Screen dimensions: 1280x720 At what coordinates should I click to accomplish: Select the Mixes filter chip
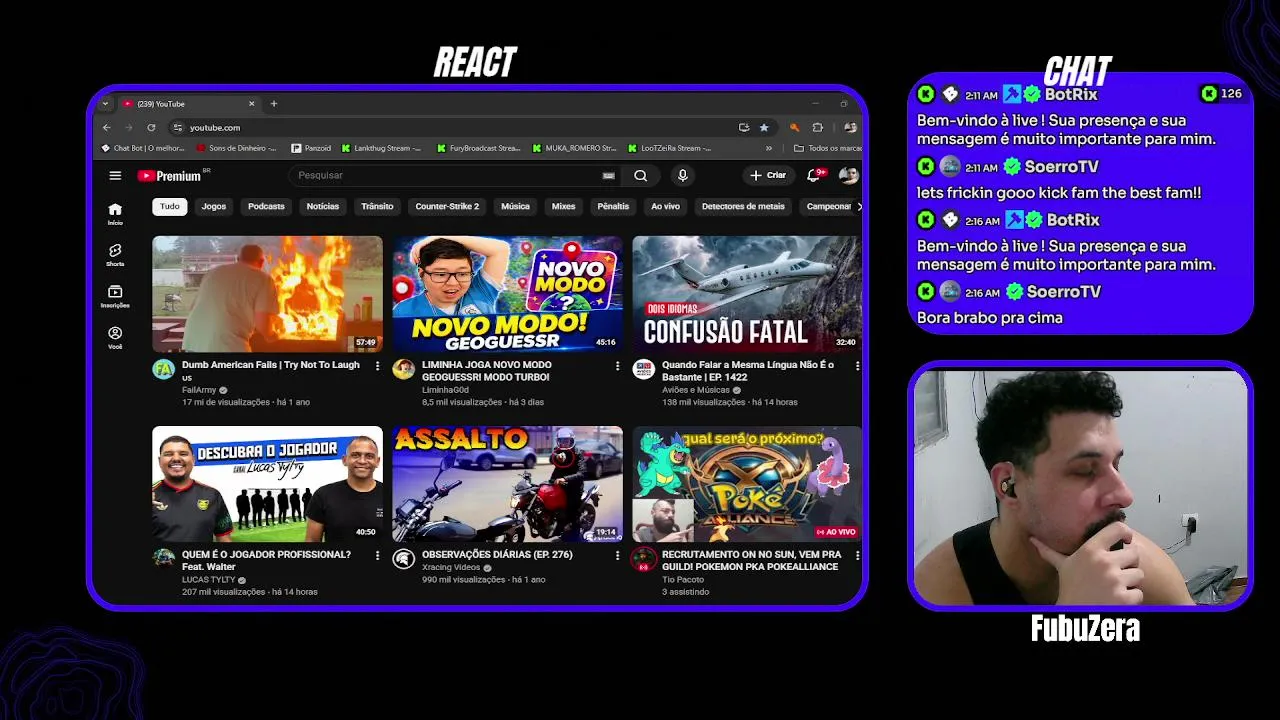[564, 206]
